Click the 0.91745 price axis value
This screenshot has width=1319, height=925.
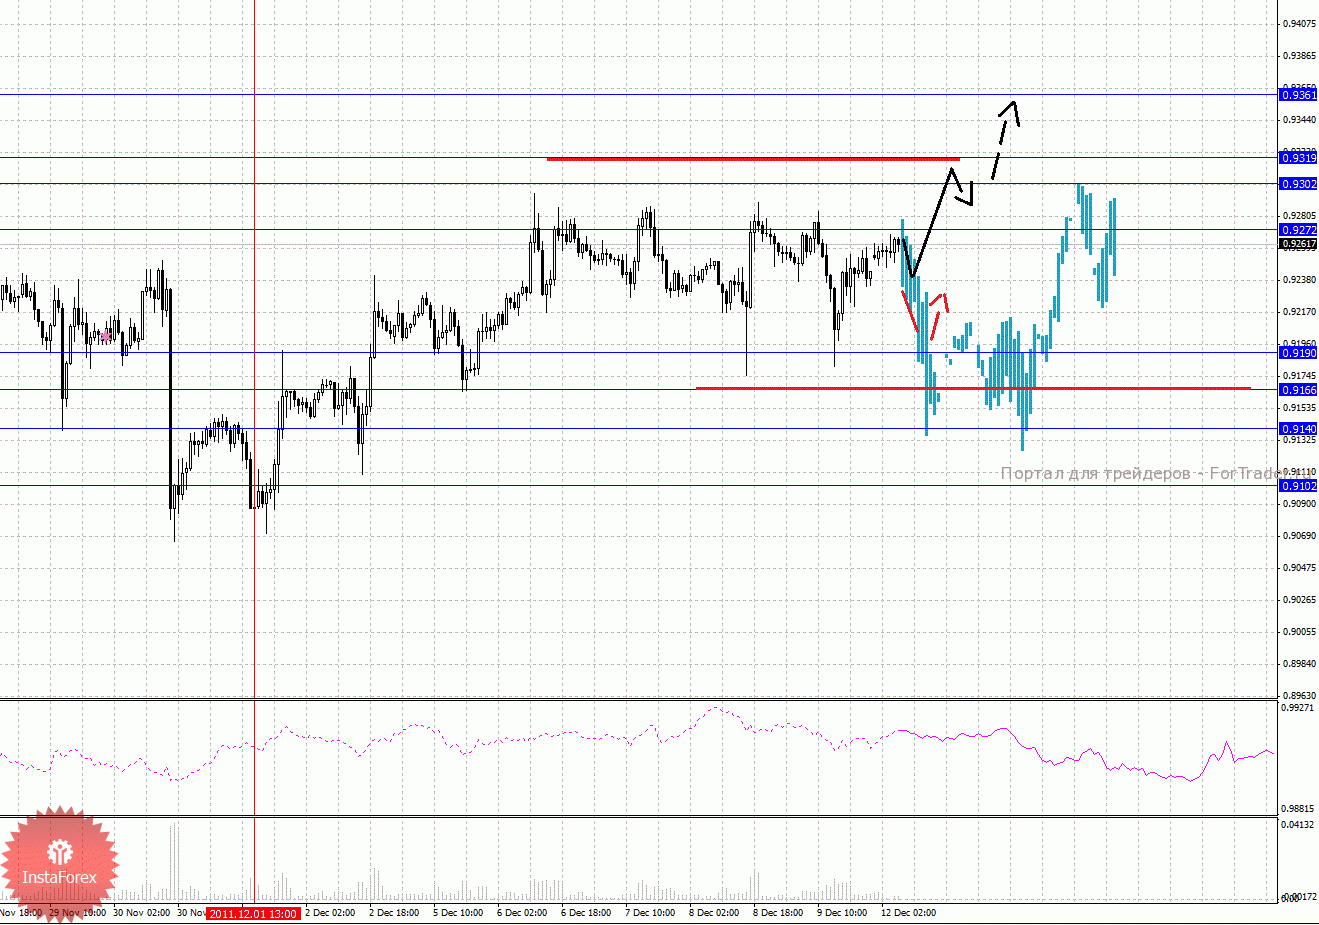pos(1299,376)
